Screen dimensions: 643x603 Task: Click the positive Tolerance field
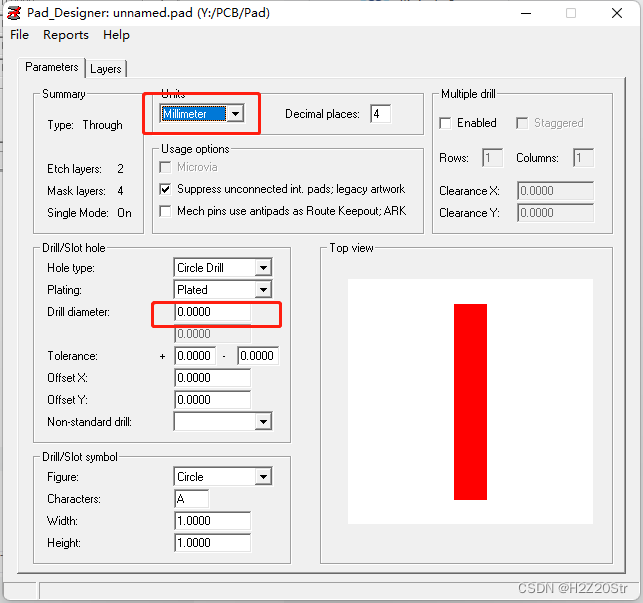[x=195, y=356]
